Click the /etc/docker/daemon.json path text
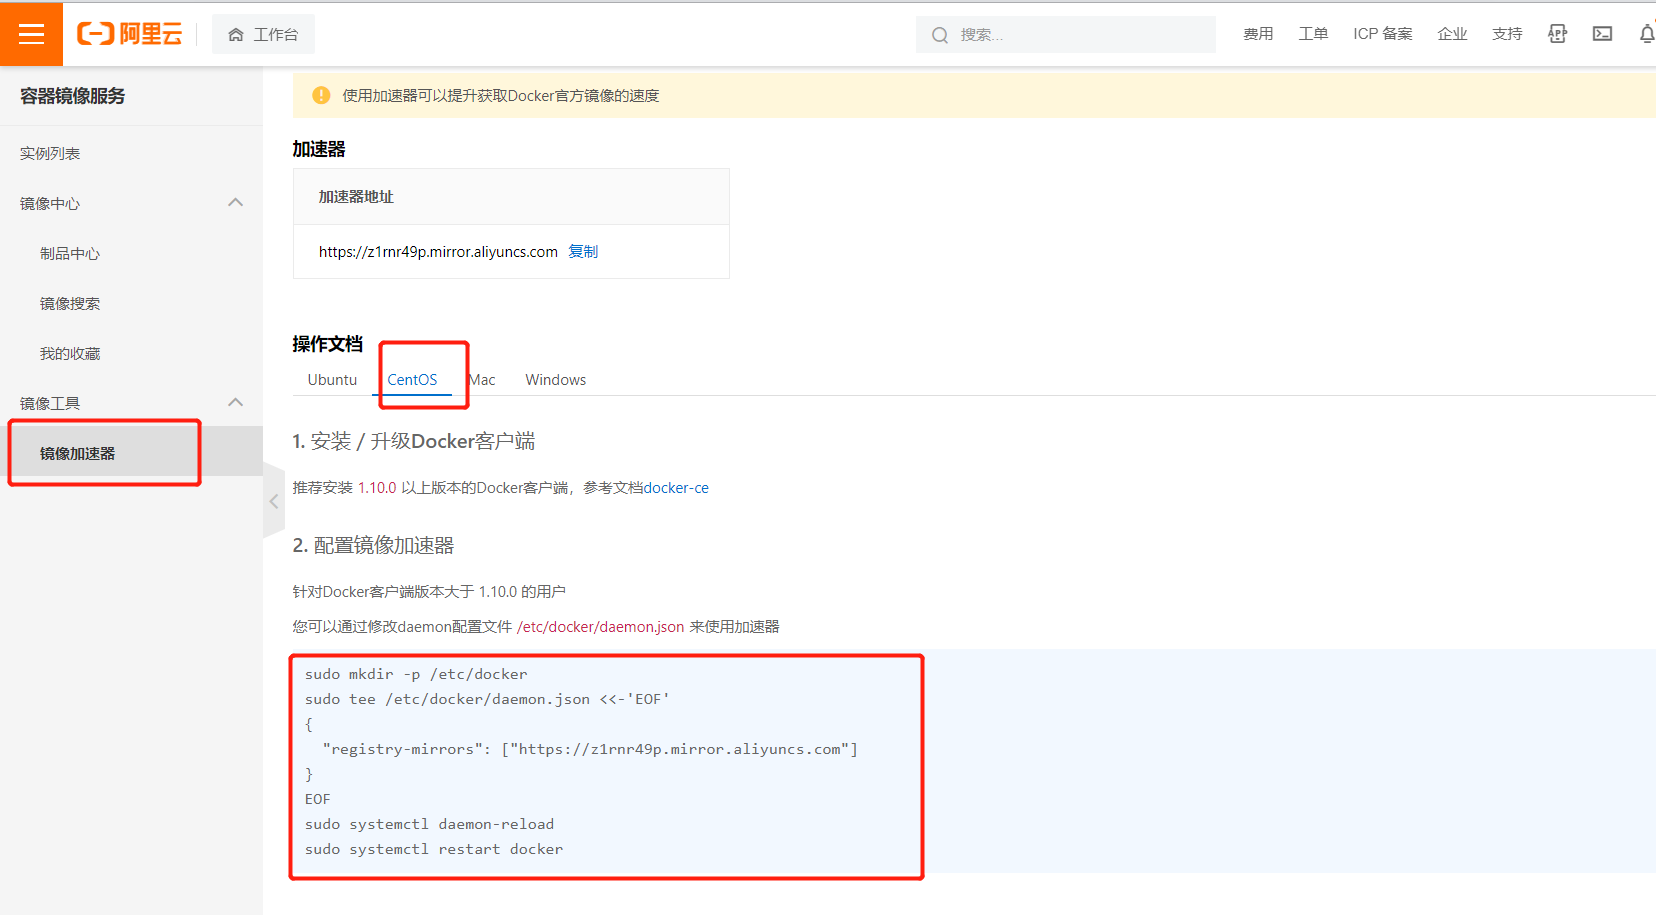1656x915 pixels. (600, 627)
